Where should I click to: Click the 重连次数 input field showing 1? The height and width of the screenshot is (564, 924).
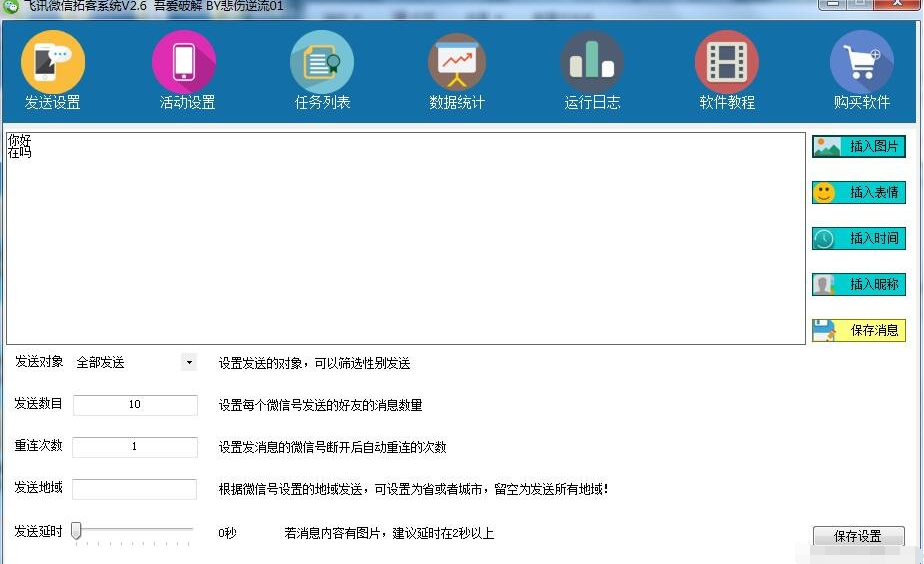(x=135, y=447)
